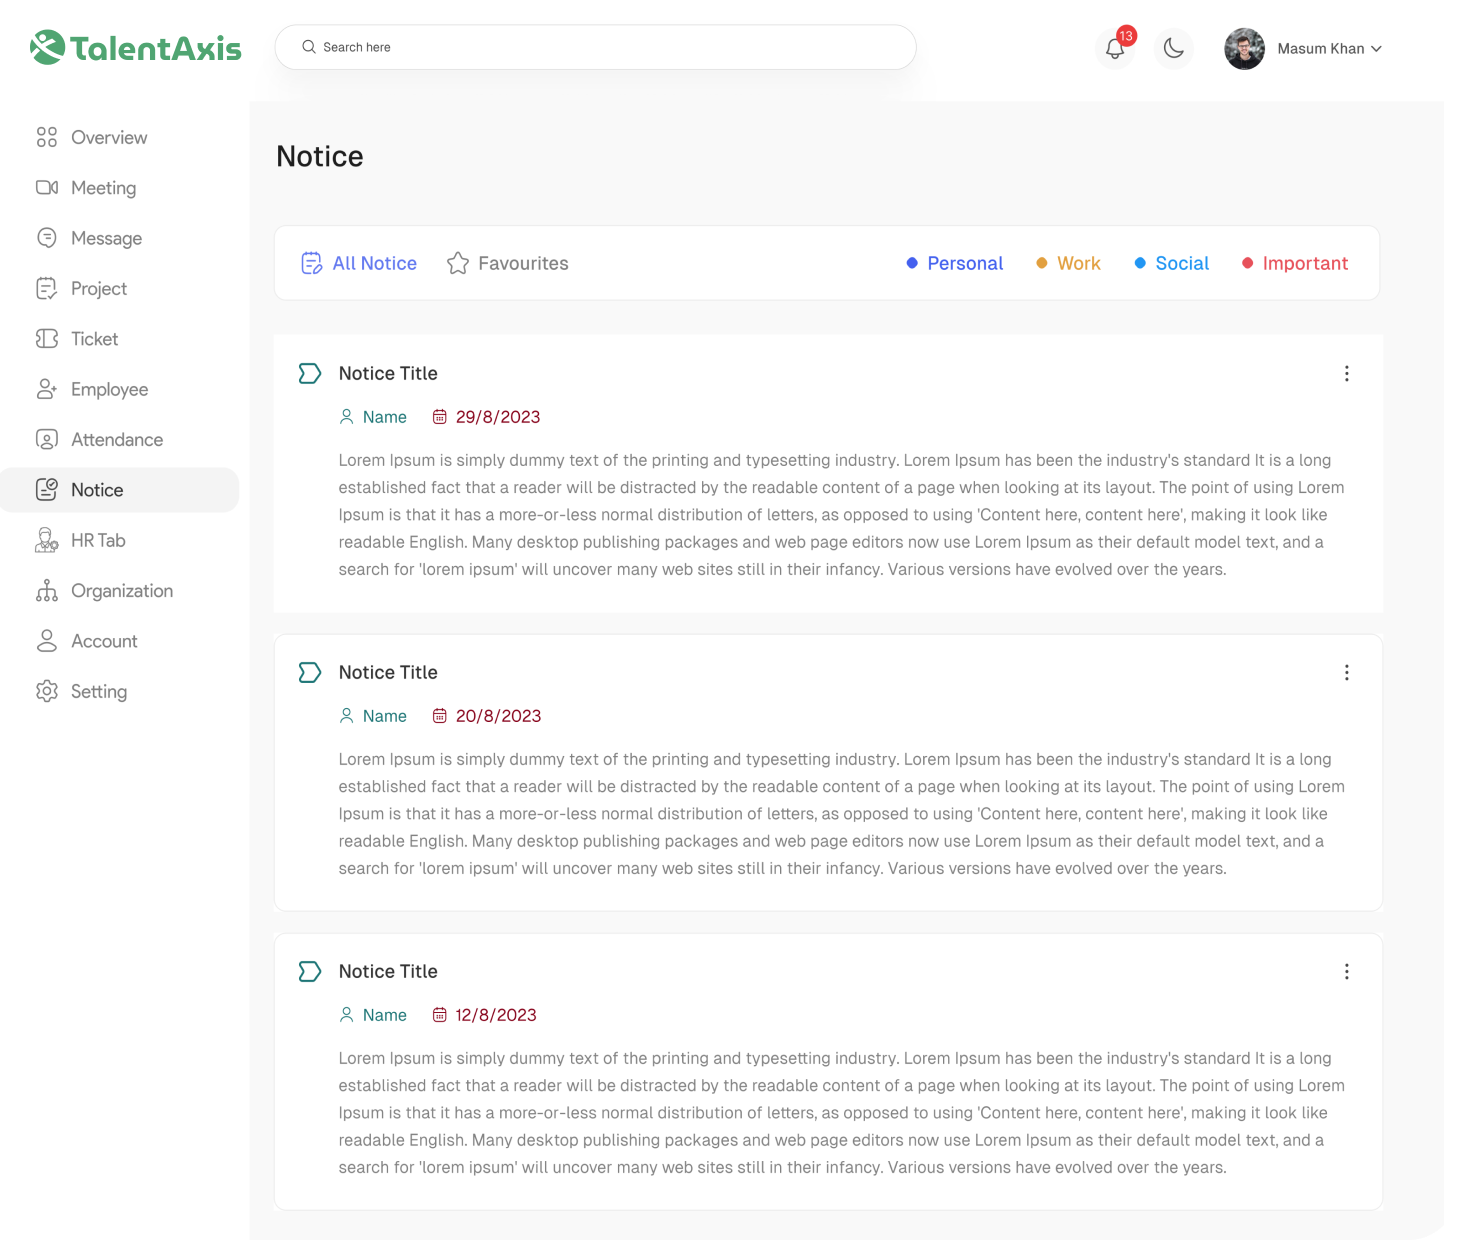Open options menu for the 12/8/2023 notice
Viewport: 1458px width, 1240px height.
pos(1347,972)
